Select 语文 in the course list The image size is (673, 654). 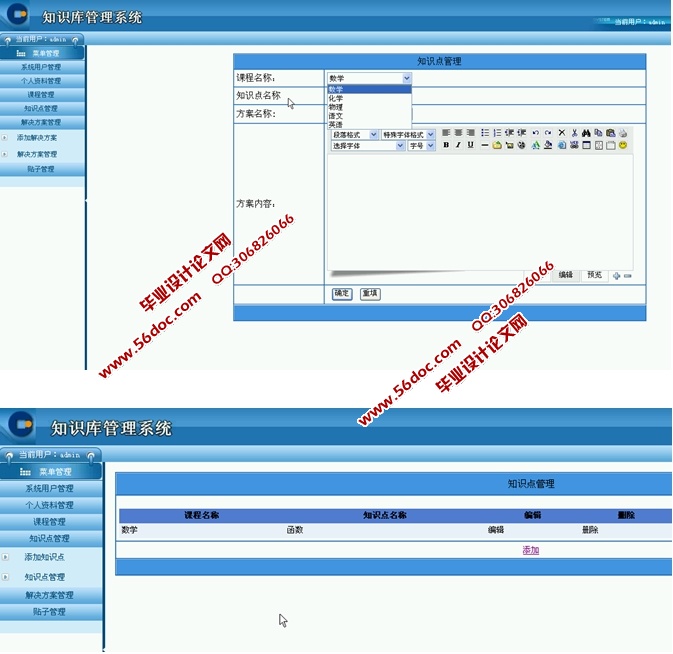point(369,116)
